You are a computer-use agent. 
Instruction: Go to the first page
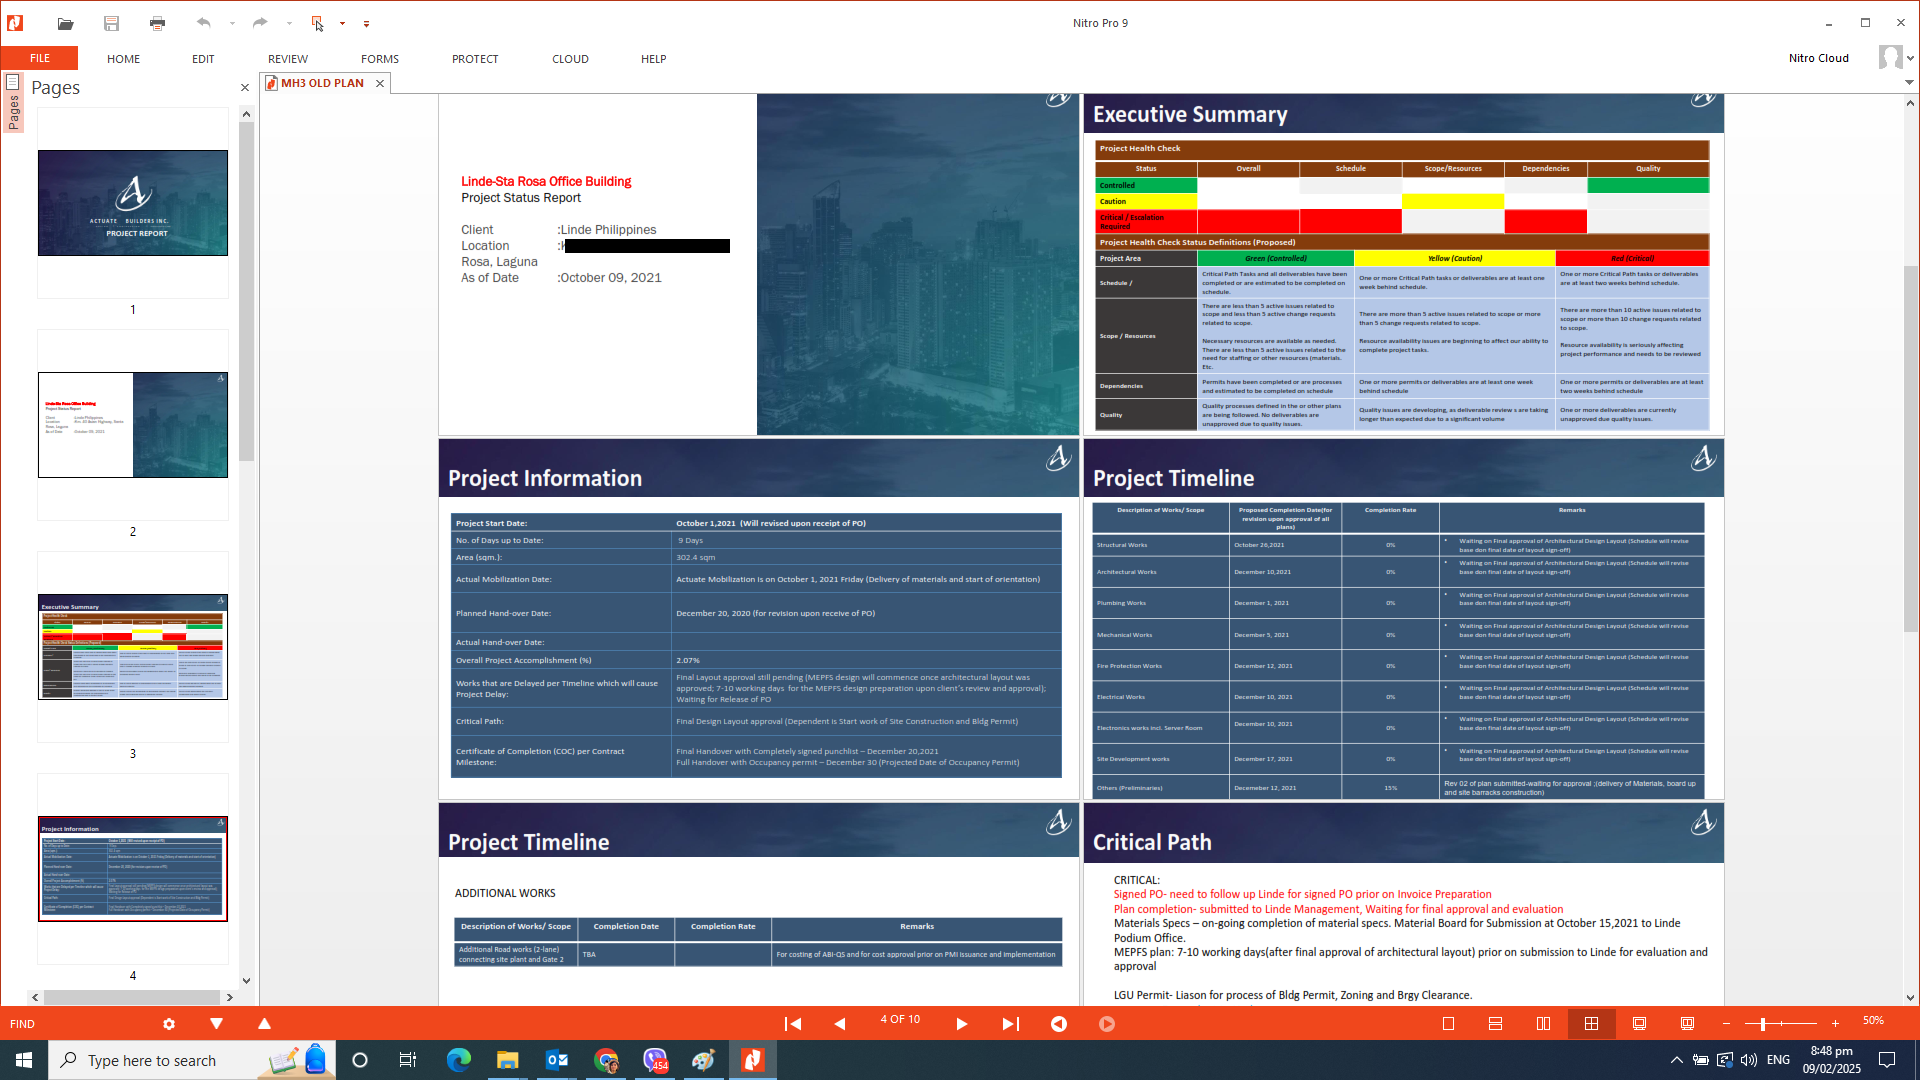[793, 1023]
